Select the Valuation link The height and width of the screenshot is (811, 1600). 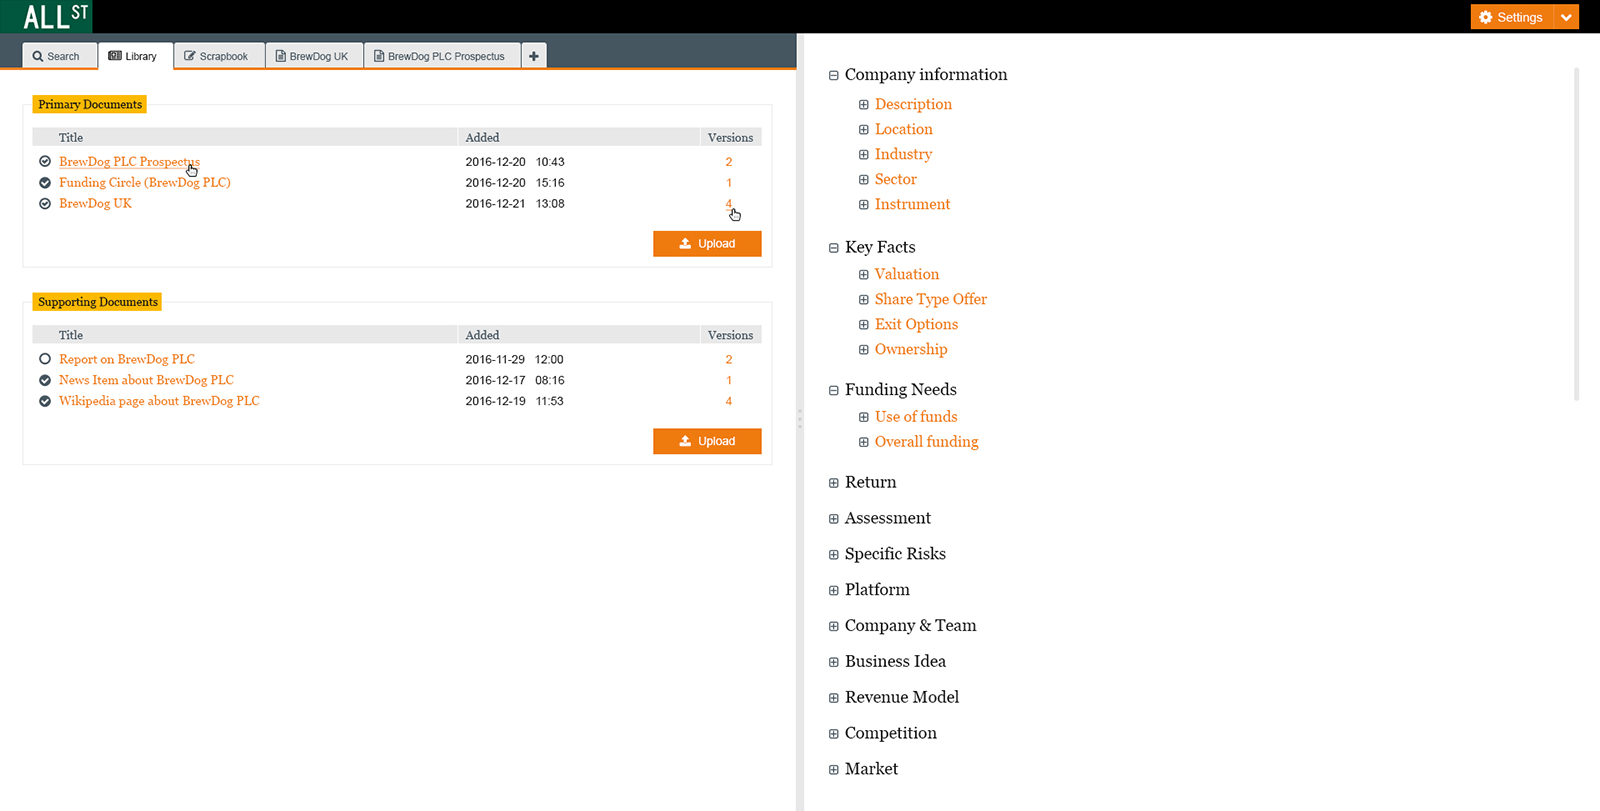[x=907, y=274]
